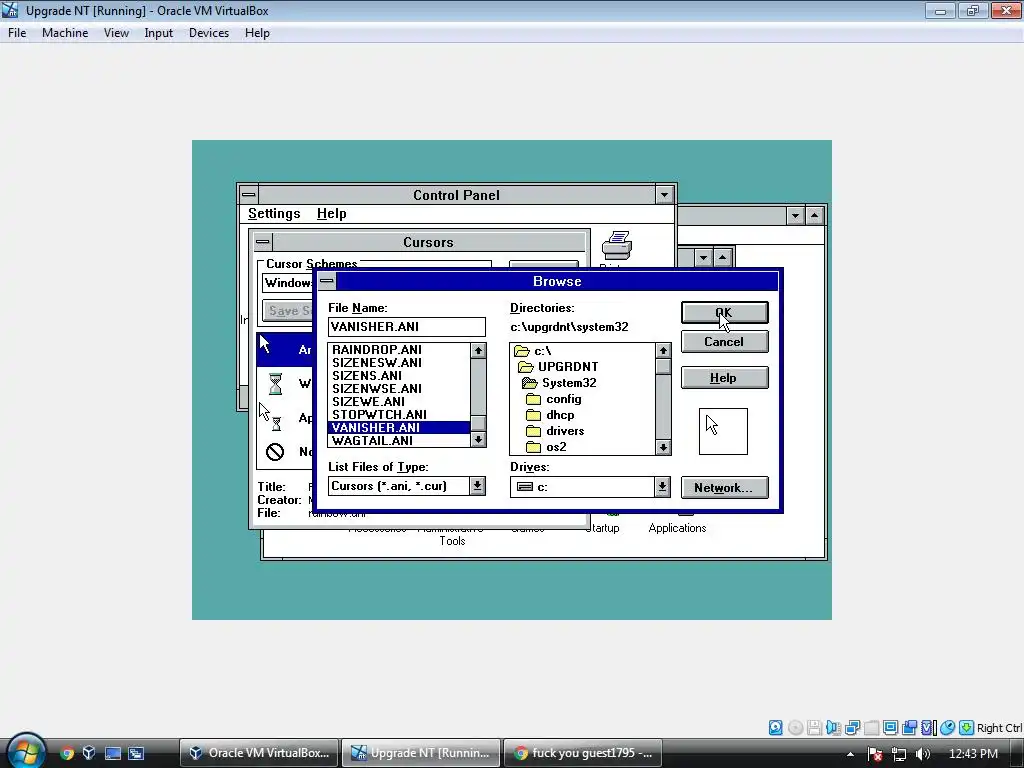
Task: Switch to Oracle VM VirtualBox taskbar button
Action: 259,753
